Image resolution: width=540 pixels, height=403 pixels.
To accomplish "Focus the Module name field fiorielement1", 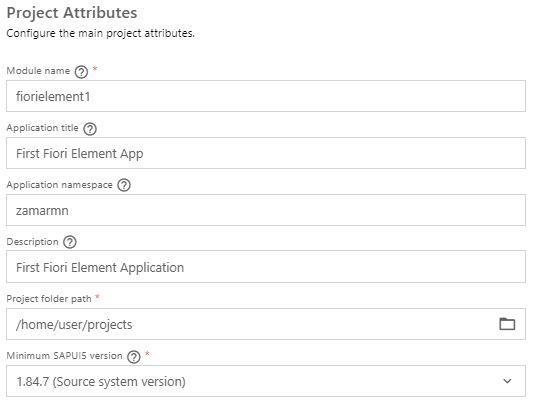I will coord(266,96).
